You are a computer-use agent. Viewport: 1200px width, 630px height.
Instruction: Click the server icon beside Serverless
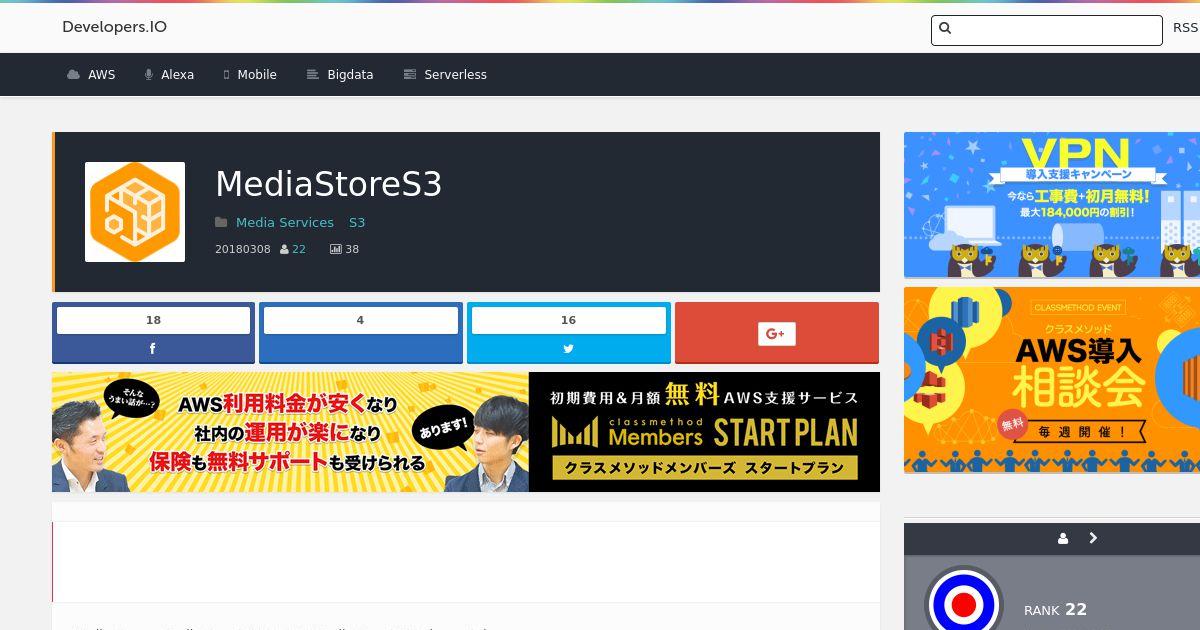point(409,75)
